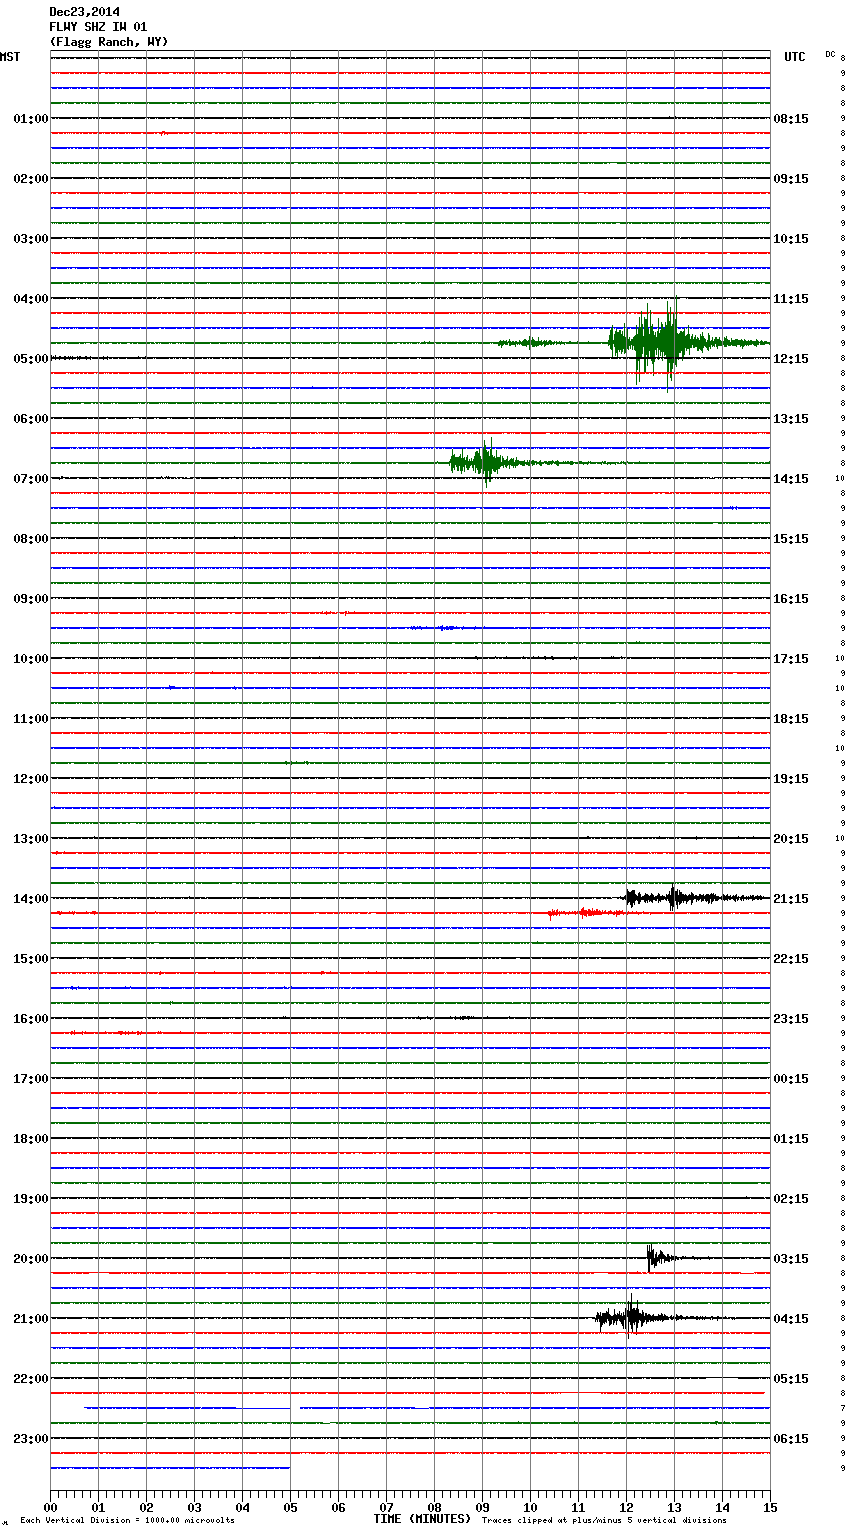Click the 11:15 UTC time label
850x1534 pixels.
pos(791,299)
